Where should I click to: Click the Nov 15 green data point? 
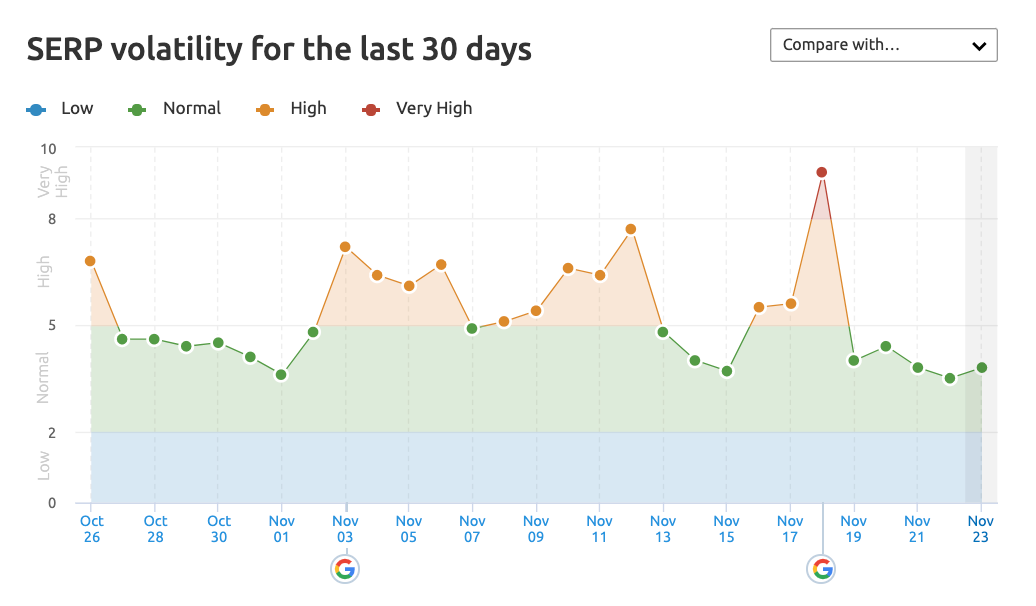(727, 371)
